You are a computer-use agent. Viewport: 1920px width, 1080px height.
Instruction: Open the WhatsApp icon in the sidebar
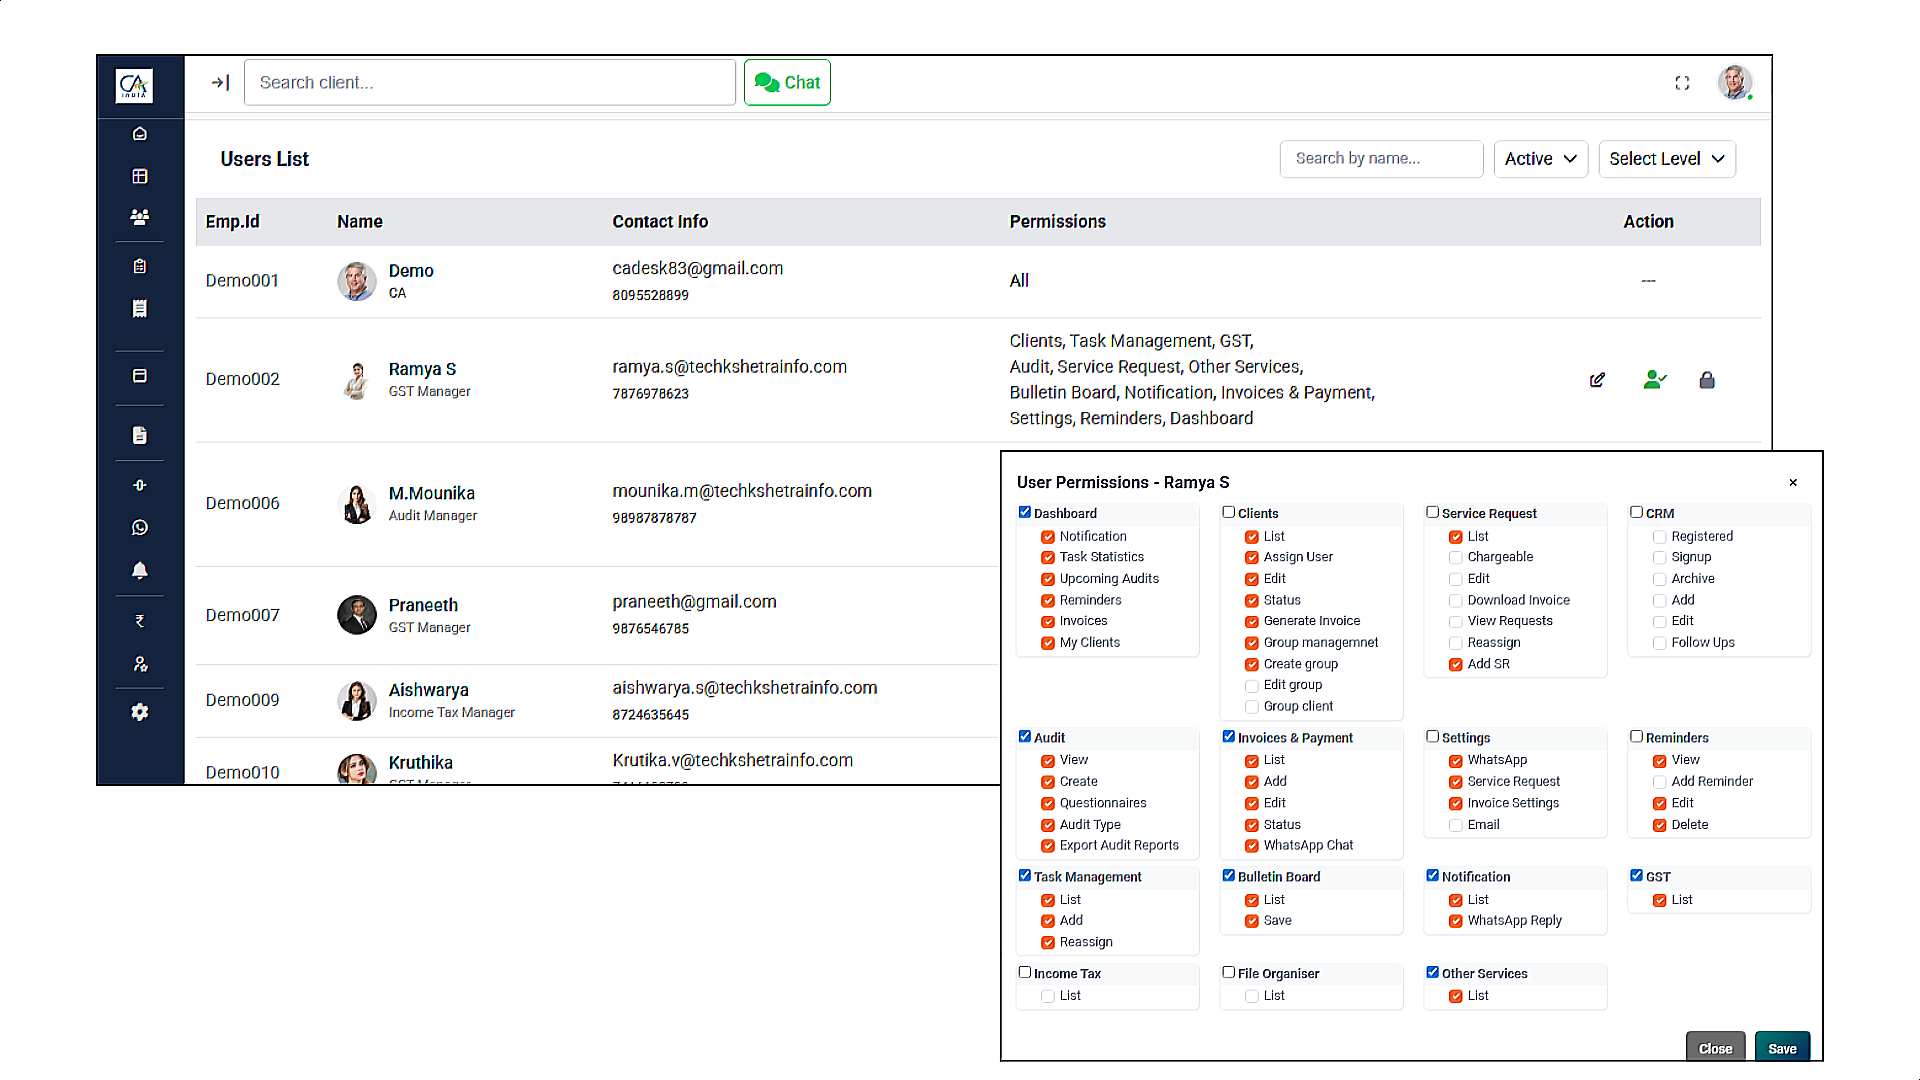[140, 528]
